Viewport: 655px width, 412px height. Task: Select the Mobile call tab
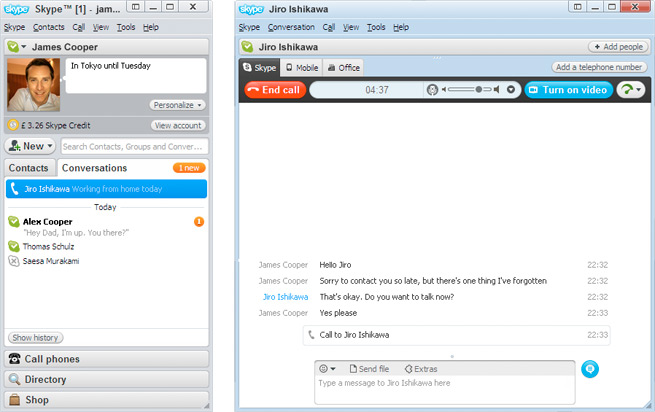(x=302, y=68)
